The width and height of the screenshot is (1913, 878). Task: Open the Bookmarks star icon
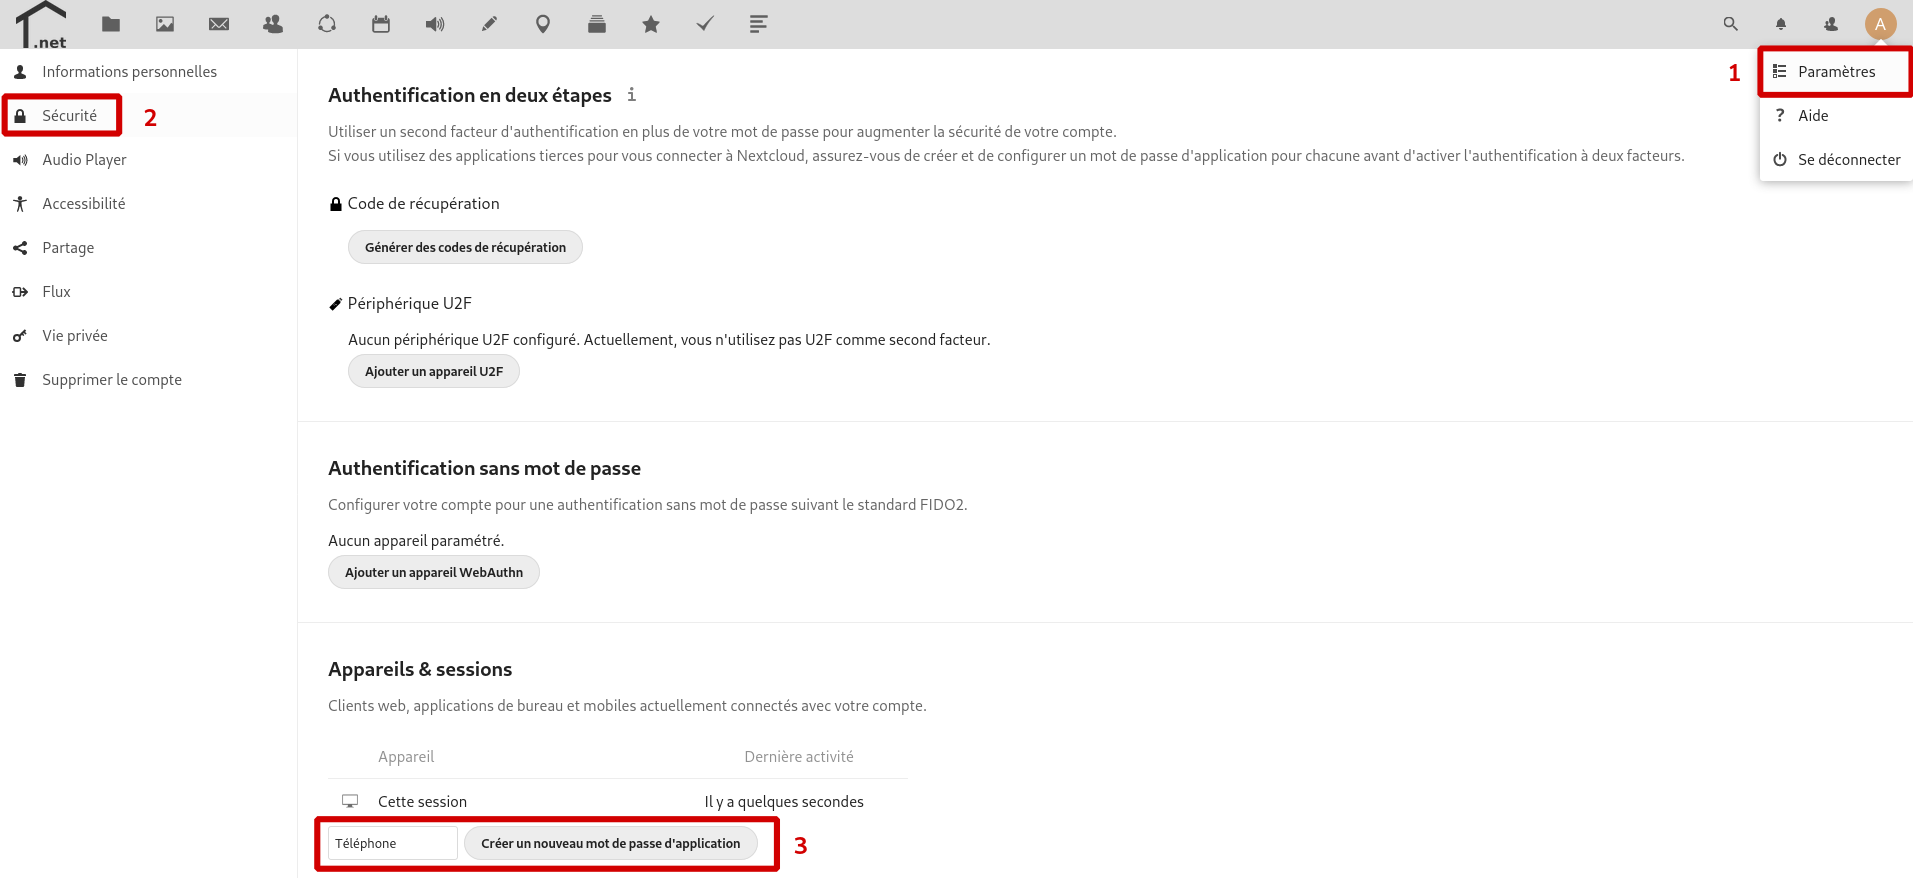click(x=651, y=24)
